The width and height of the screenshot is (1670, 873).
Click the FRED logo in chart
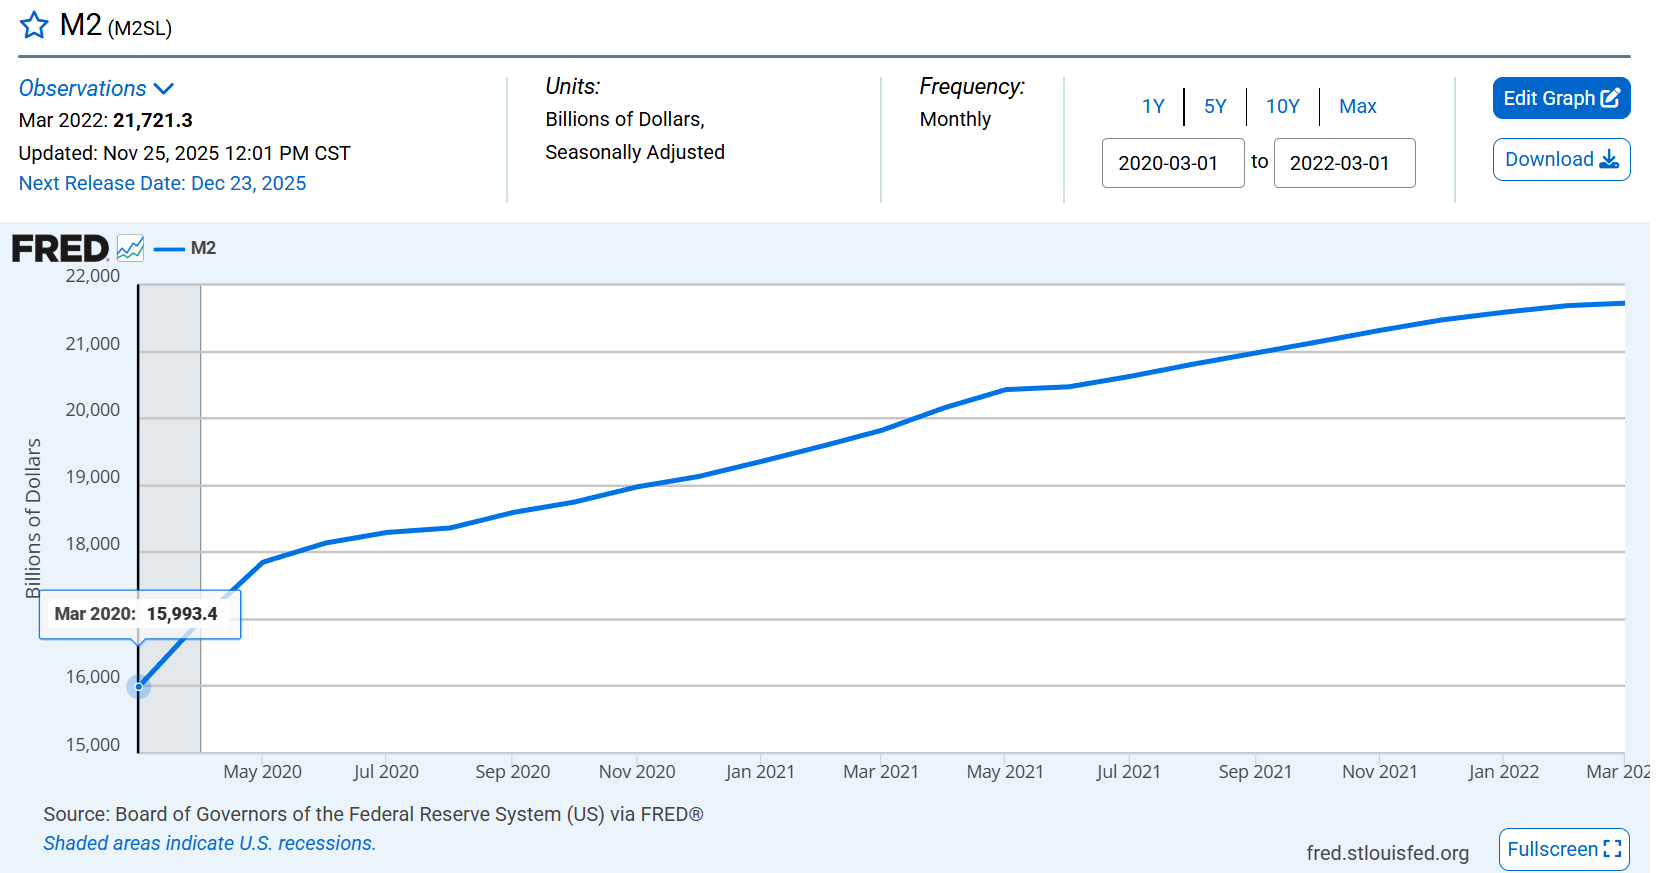point(60,248)
